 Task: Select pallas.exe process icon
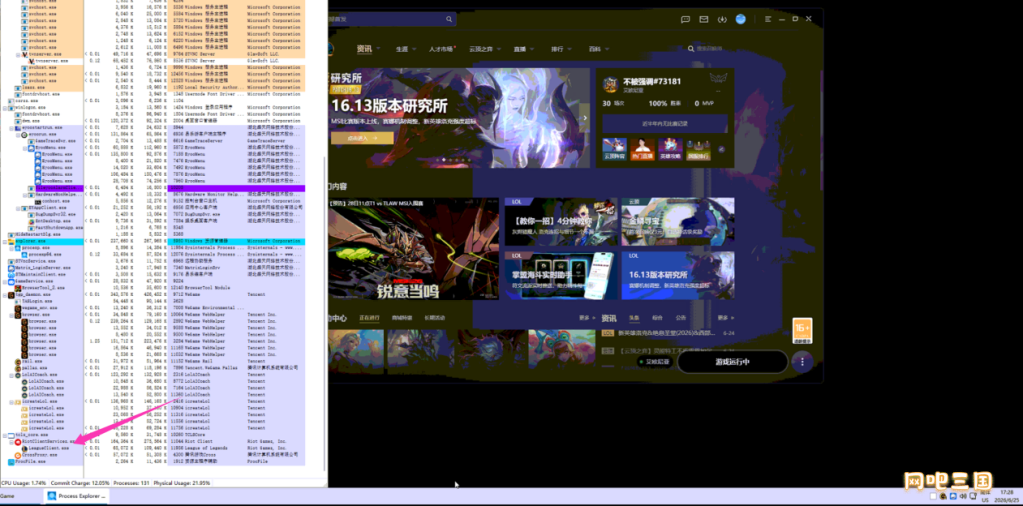pyautogui.click(x=18, y=368)
